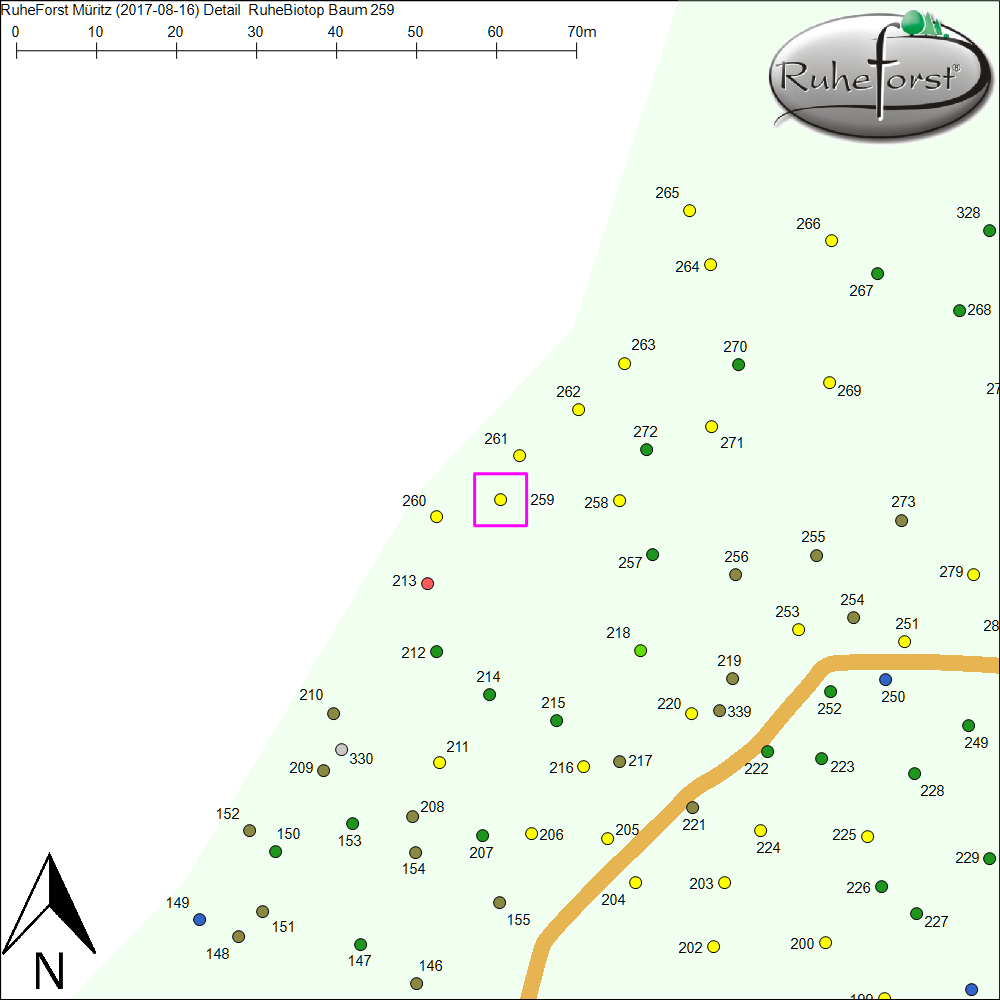Screen dimensions: 1000x1000
Task: Click the olive tree marker 273
Action: 902,520
